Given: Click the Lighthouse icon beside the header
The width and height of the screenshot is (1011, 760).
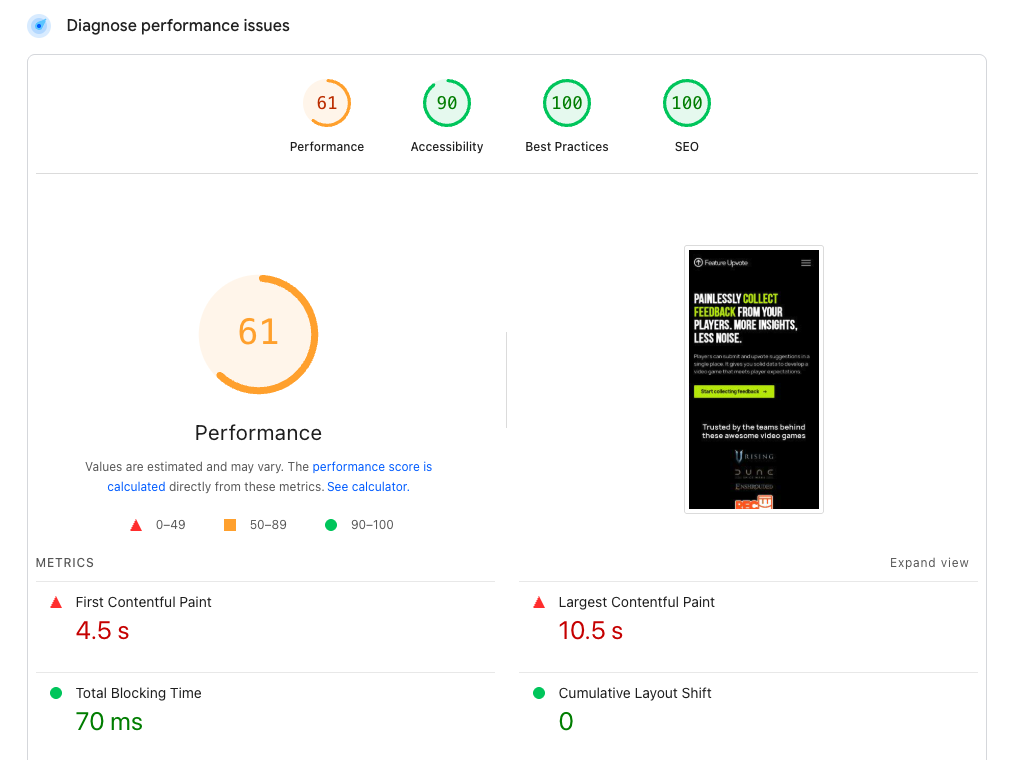Looking at the screenshot, I should tap(38, 25).
